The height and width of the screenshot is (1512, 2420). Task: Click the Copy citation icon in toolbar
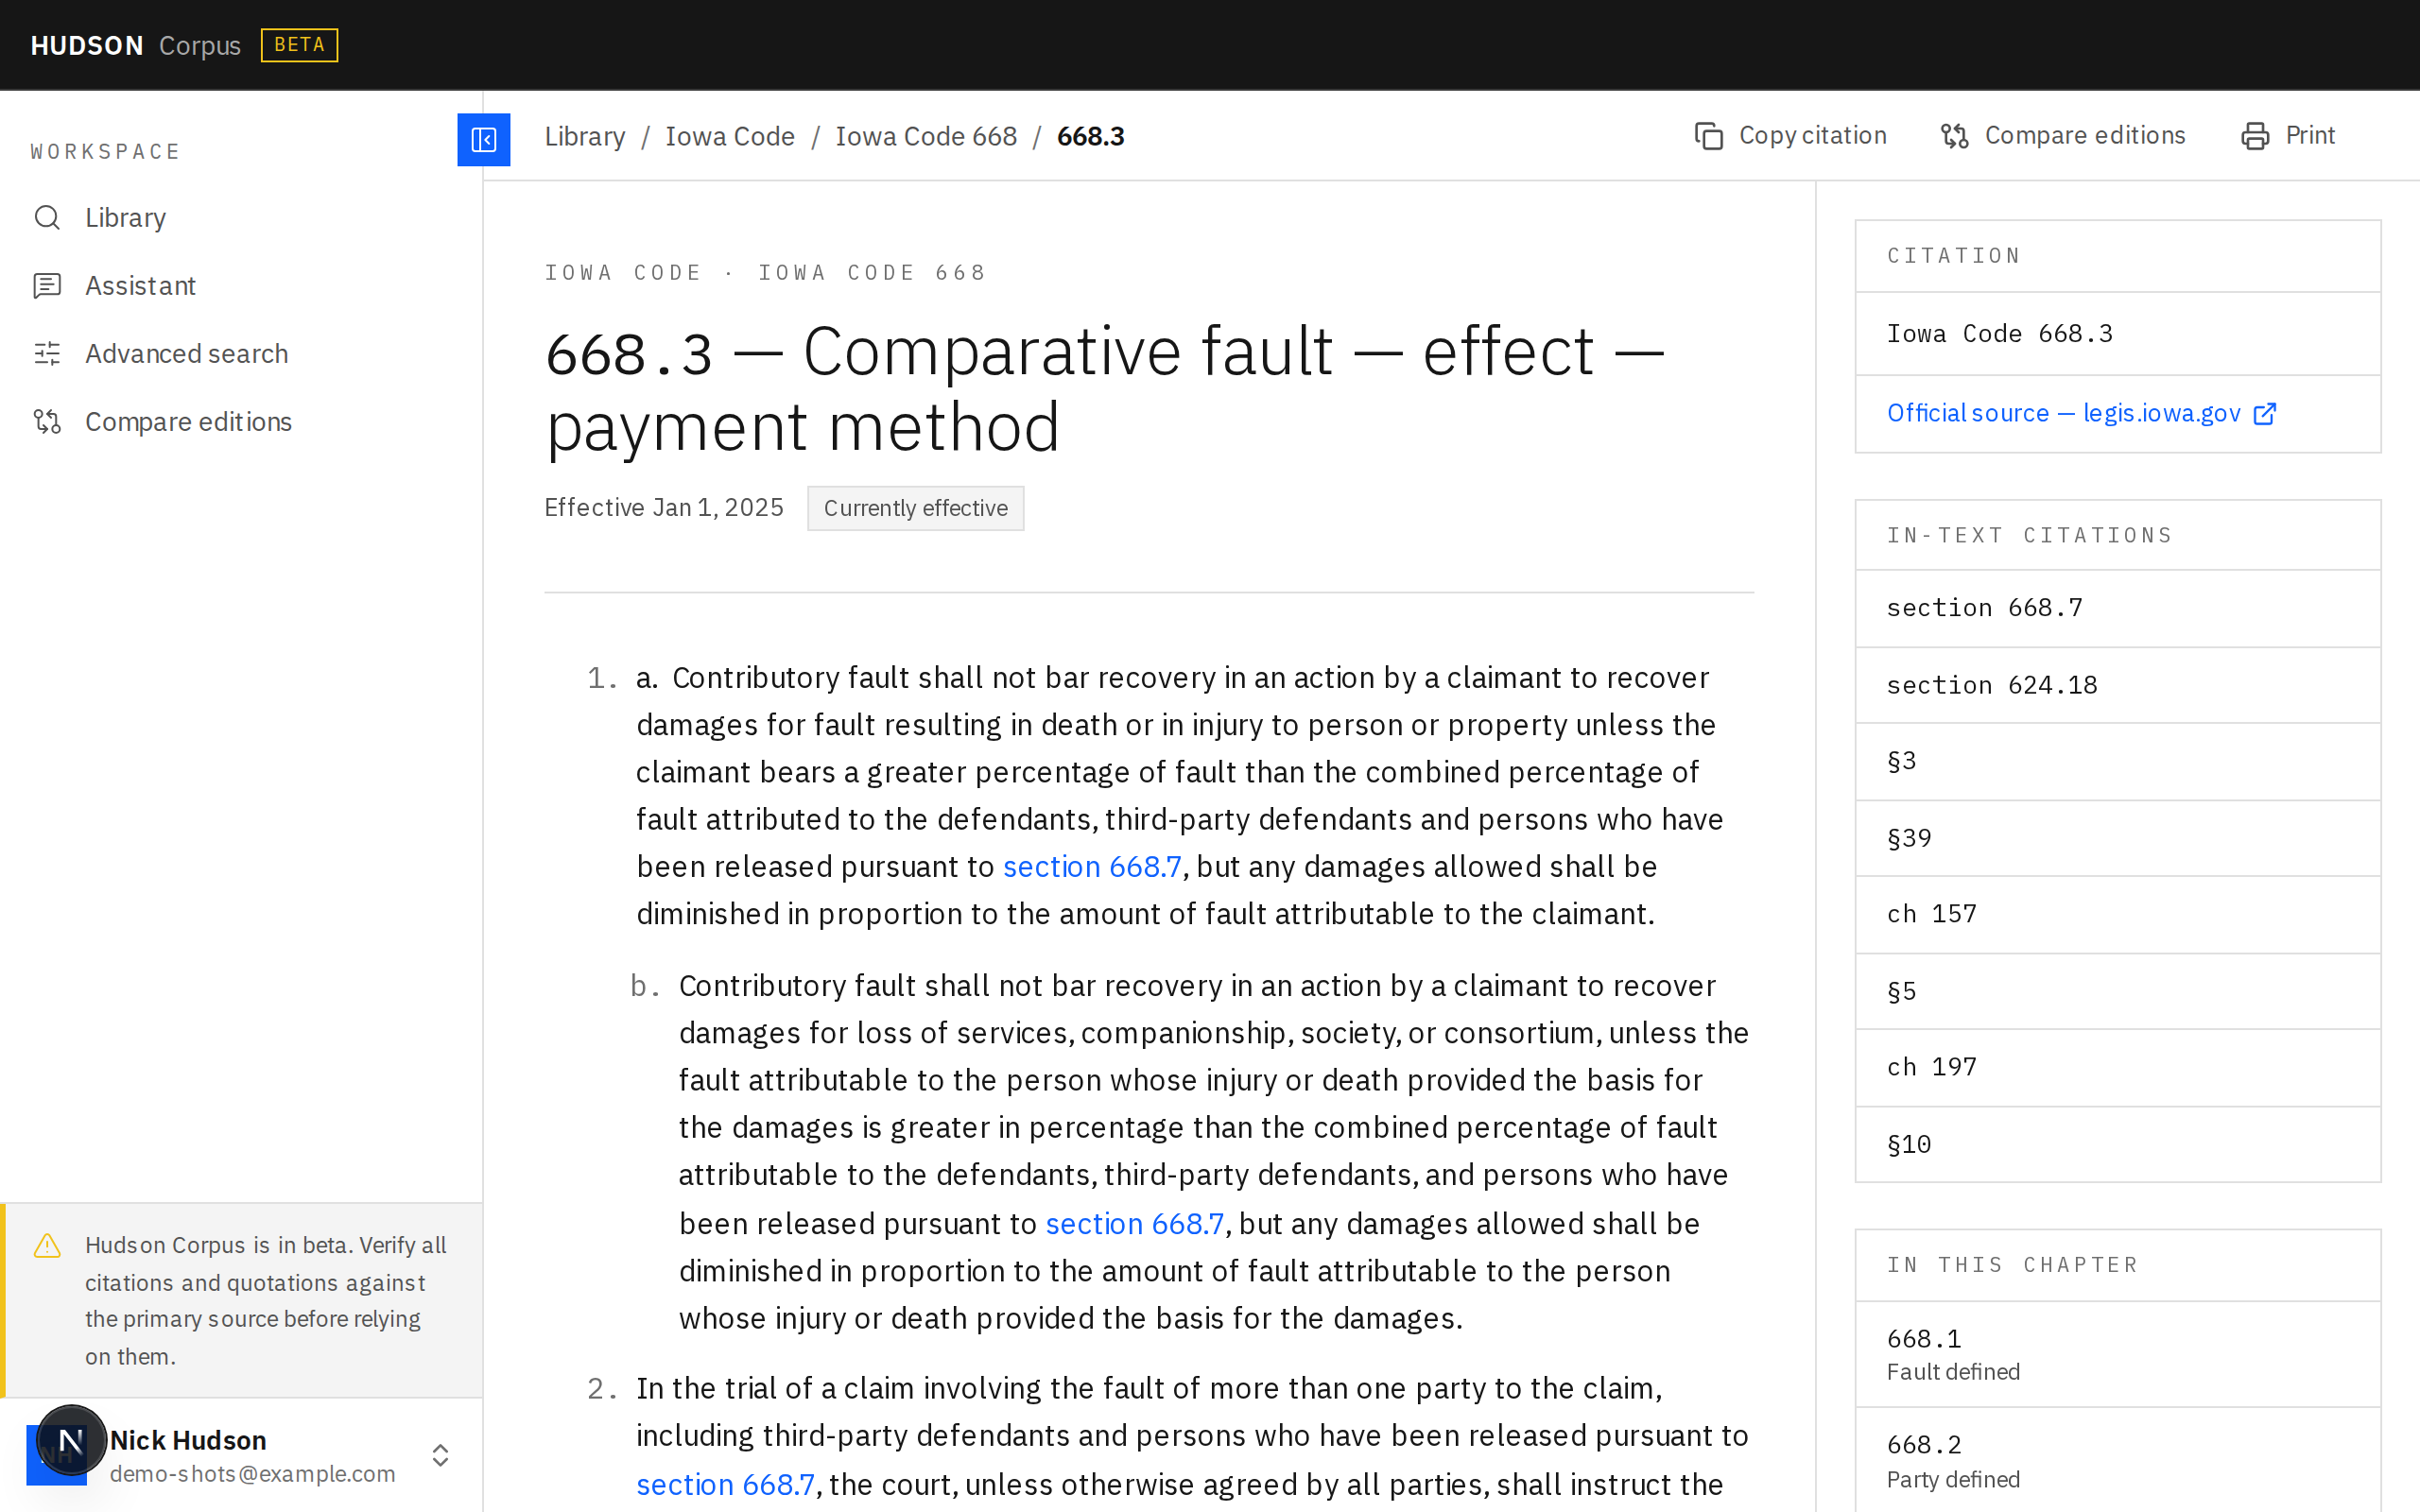coord(1709,136)
